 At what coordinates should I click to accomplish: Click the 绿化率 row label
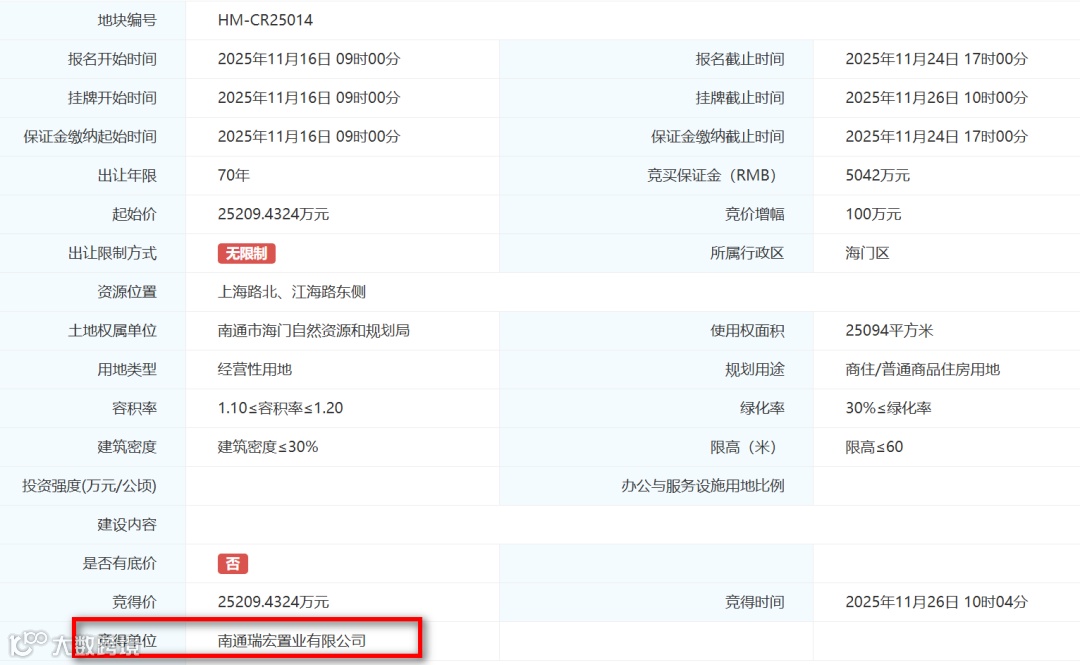coord(762,408)
